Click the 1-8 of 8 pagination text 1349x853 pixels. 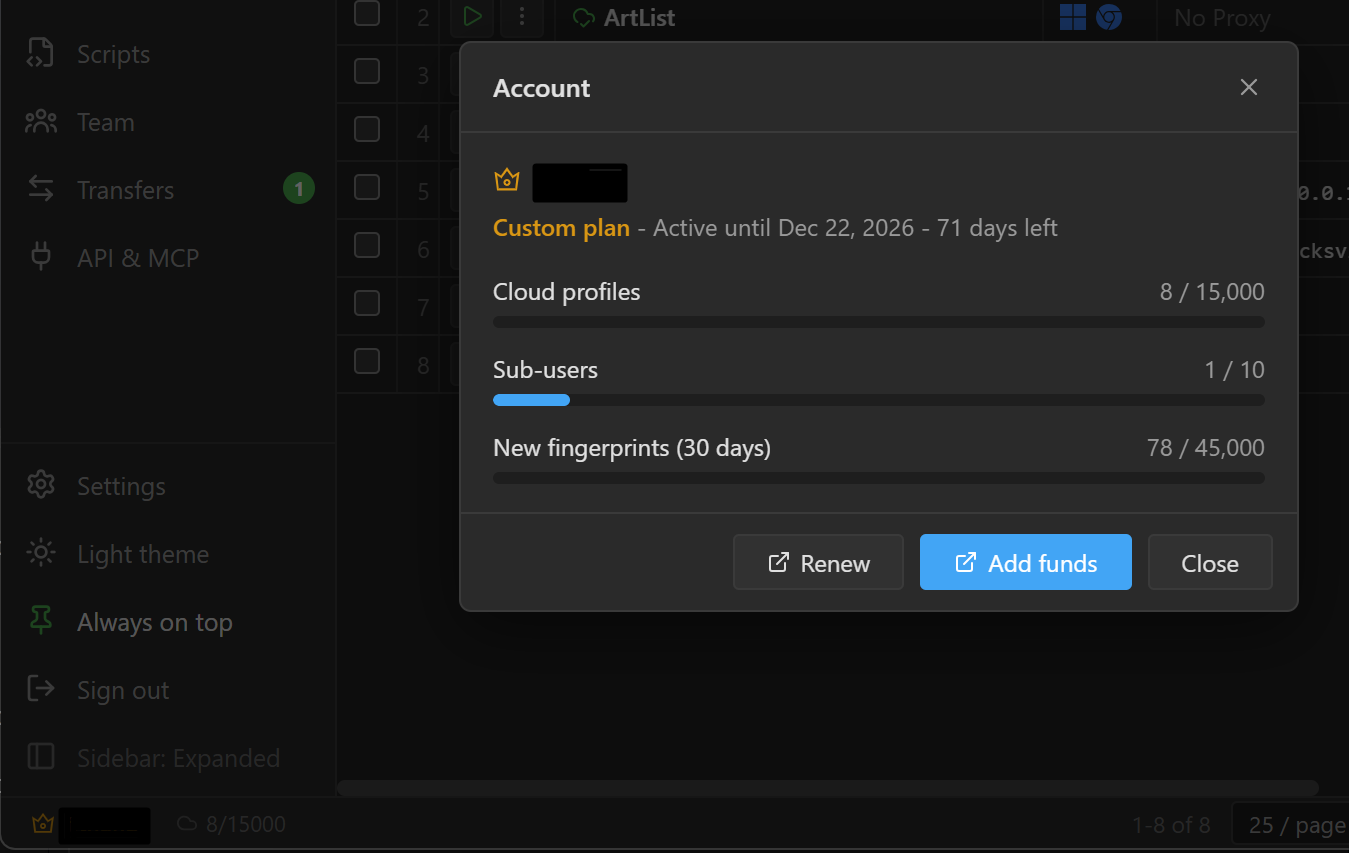click(1171, 825)
